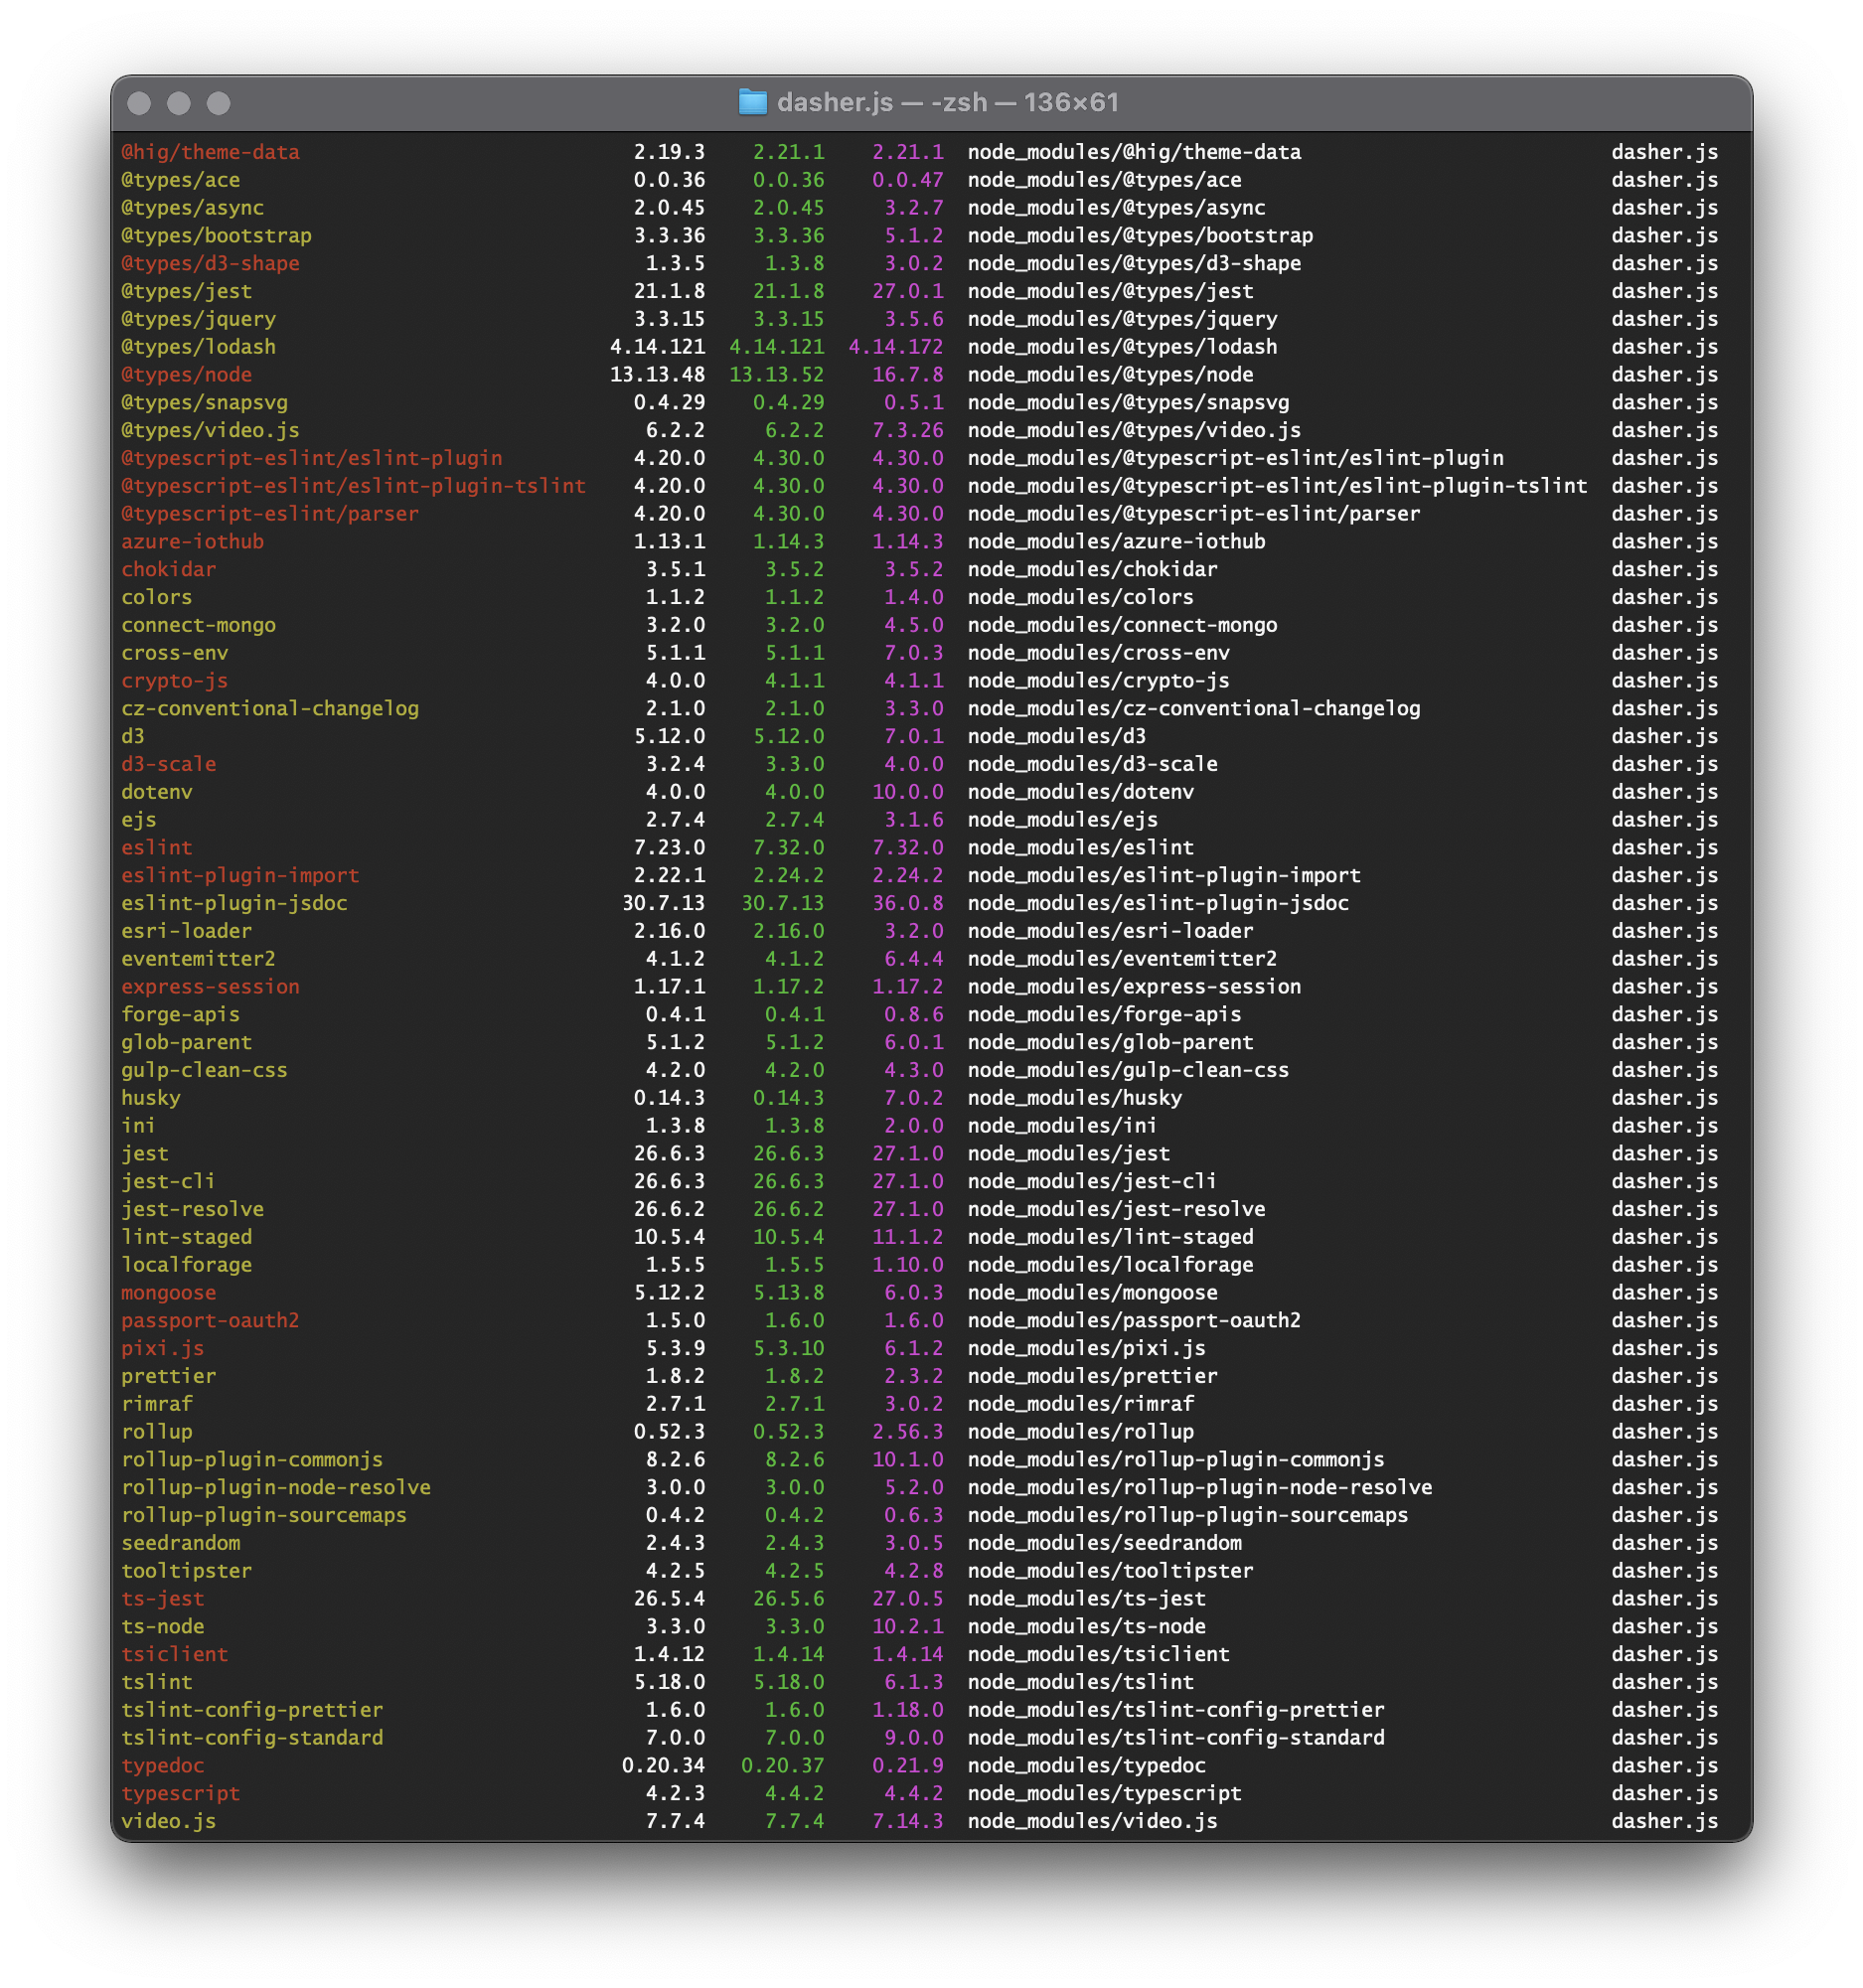Click the wanted version 5.13.8 of mongoose
The image size is (1863, 1988).
[788, 1292]
